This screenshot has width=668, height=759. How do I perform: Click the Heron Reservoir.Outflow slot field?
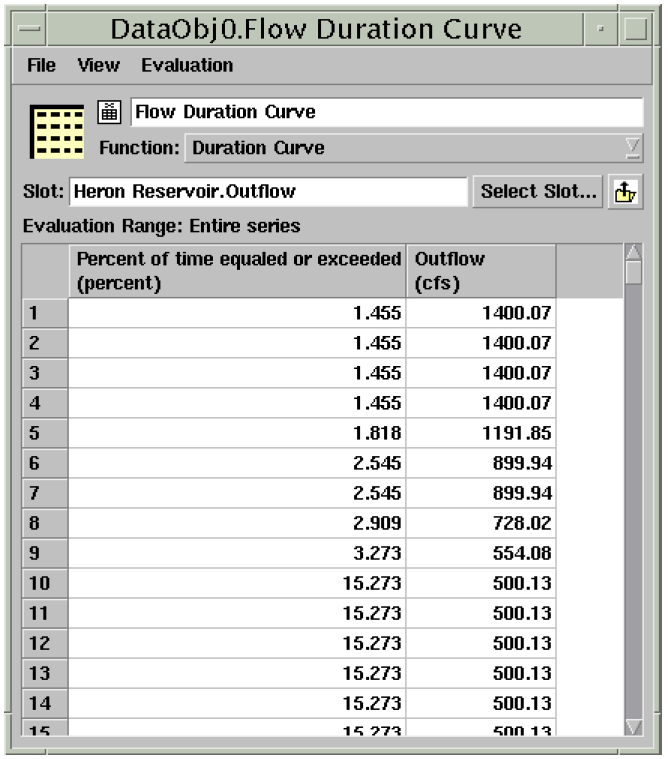[268, 192]
